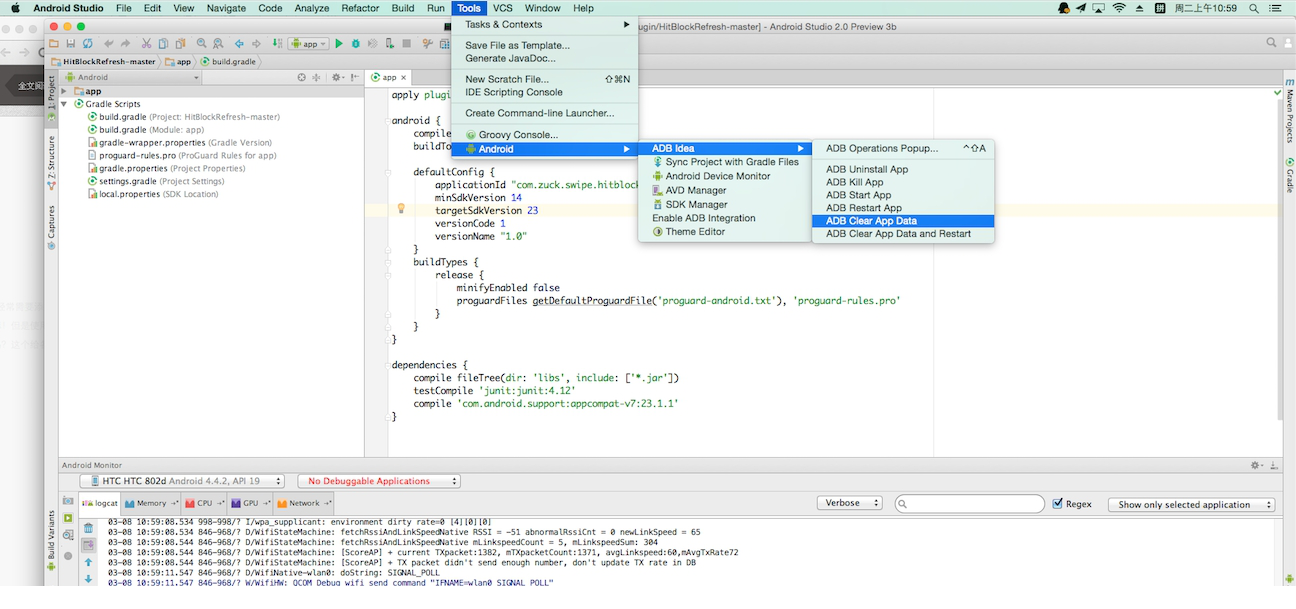This screenshot has width=1296, height=609.
Task: Open the Show only selected application dropdown
Action: click(1190, 504)
